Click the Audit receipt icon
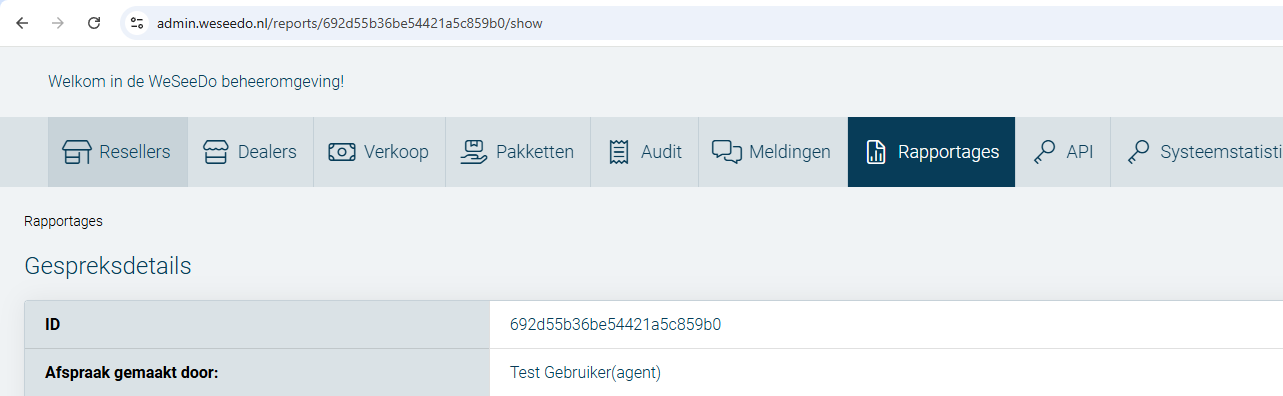1283x396 pixels. pos(619,152)
